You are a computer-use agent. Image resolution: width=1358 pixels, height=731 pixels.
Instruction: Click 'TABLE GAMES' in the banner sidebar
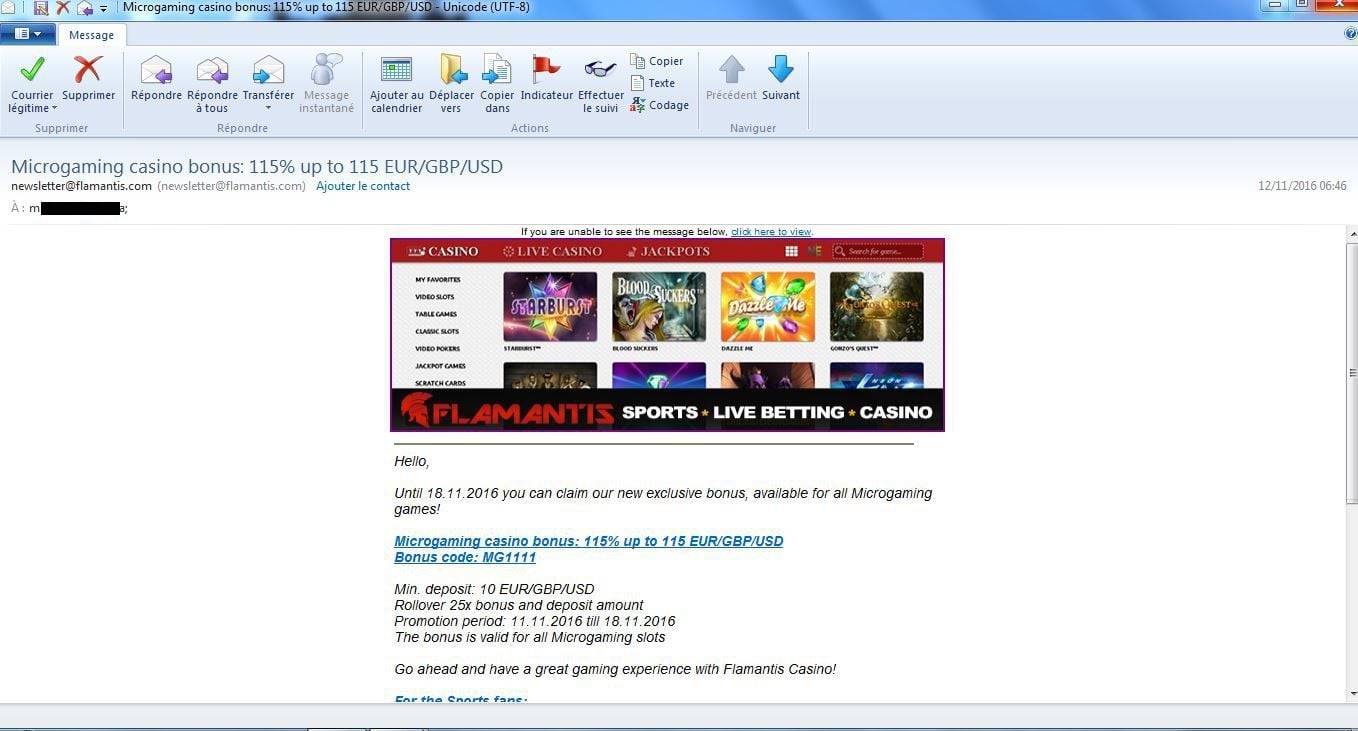(436, 314)
